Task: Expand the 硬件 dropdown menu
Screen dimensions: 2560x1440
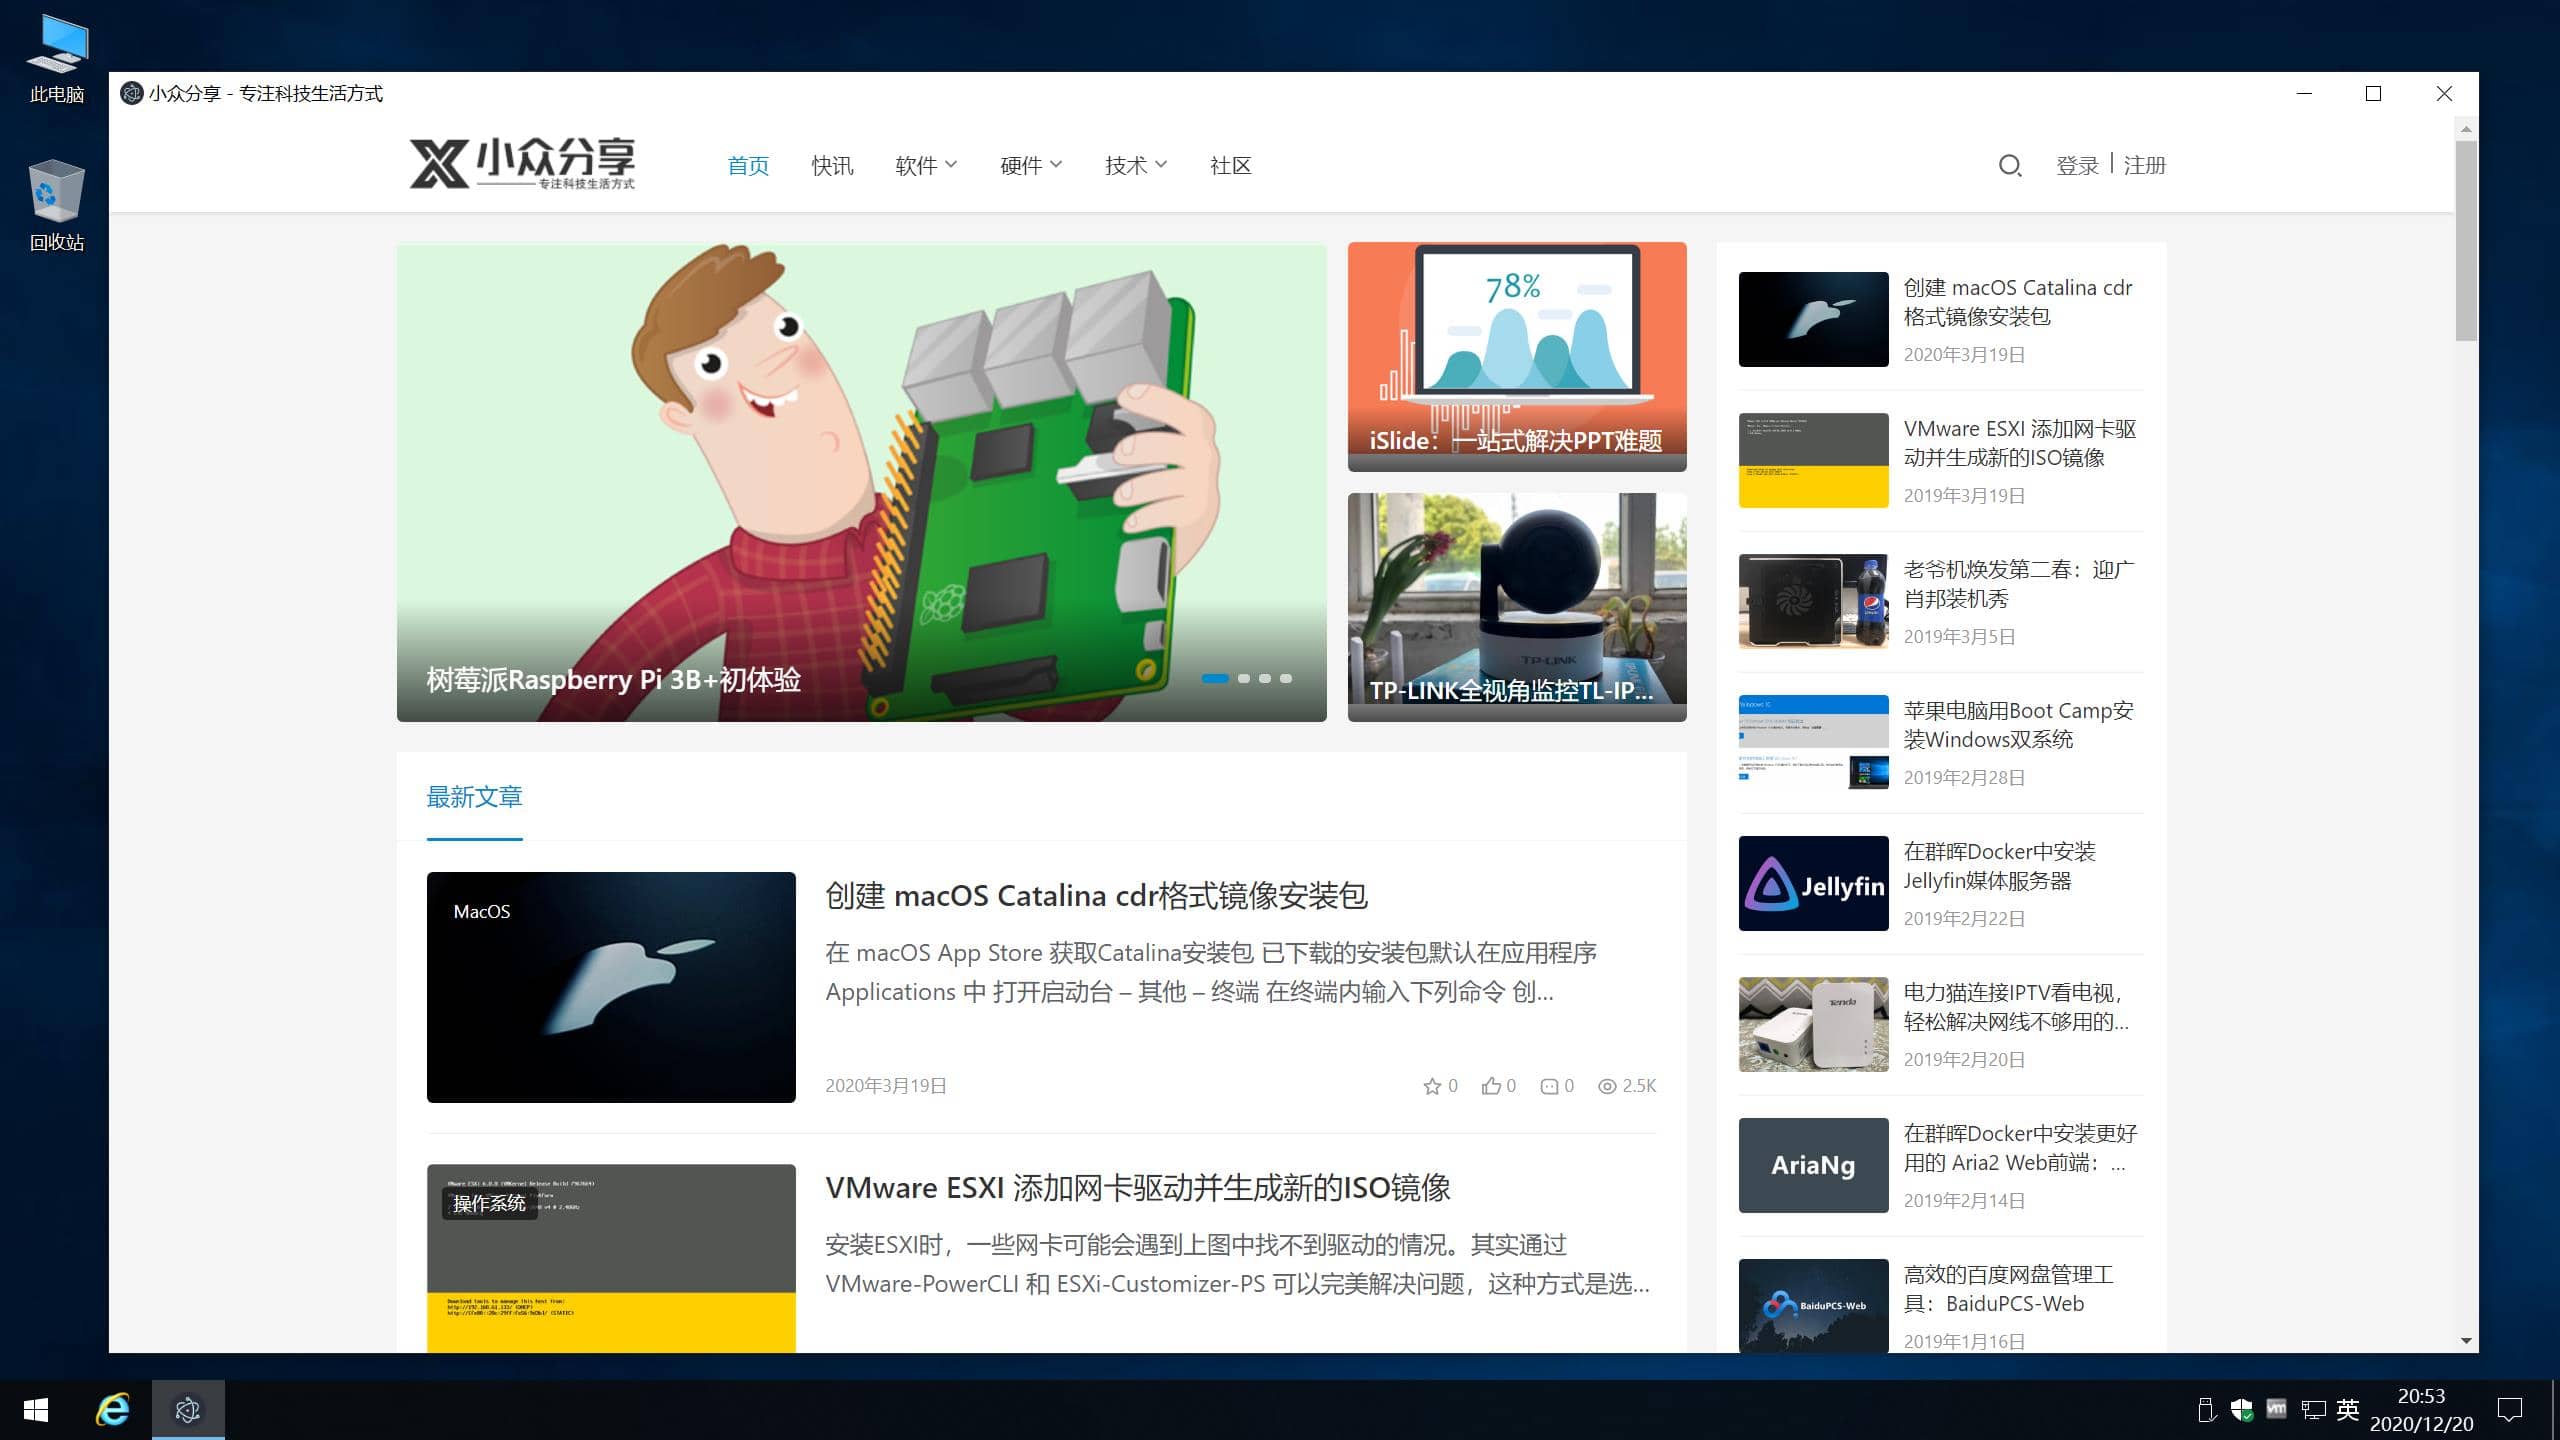Action: pyautogui.click(x=1031, y=165)
